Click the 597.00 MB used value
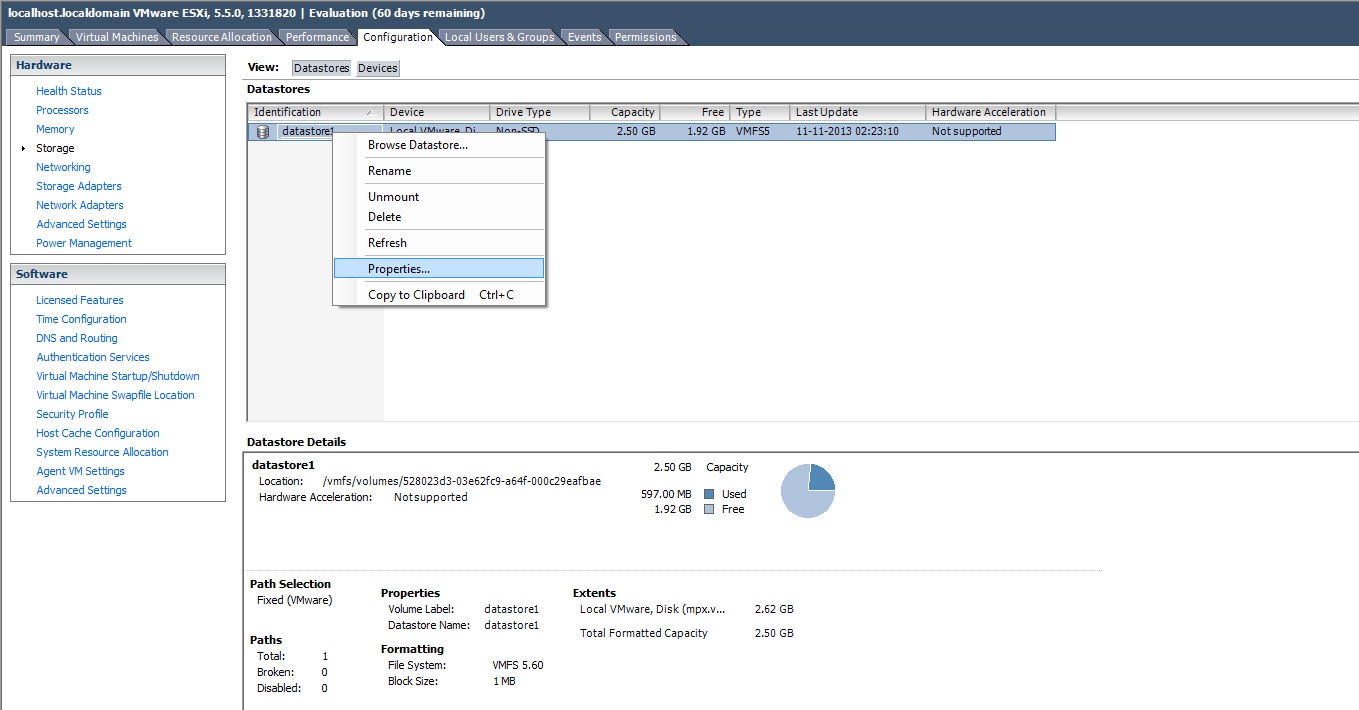 pos(666,494)
